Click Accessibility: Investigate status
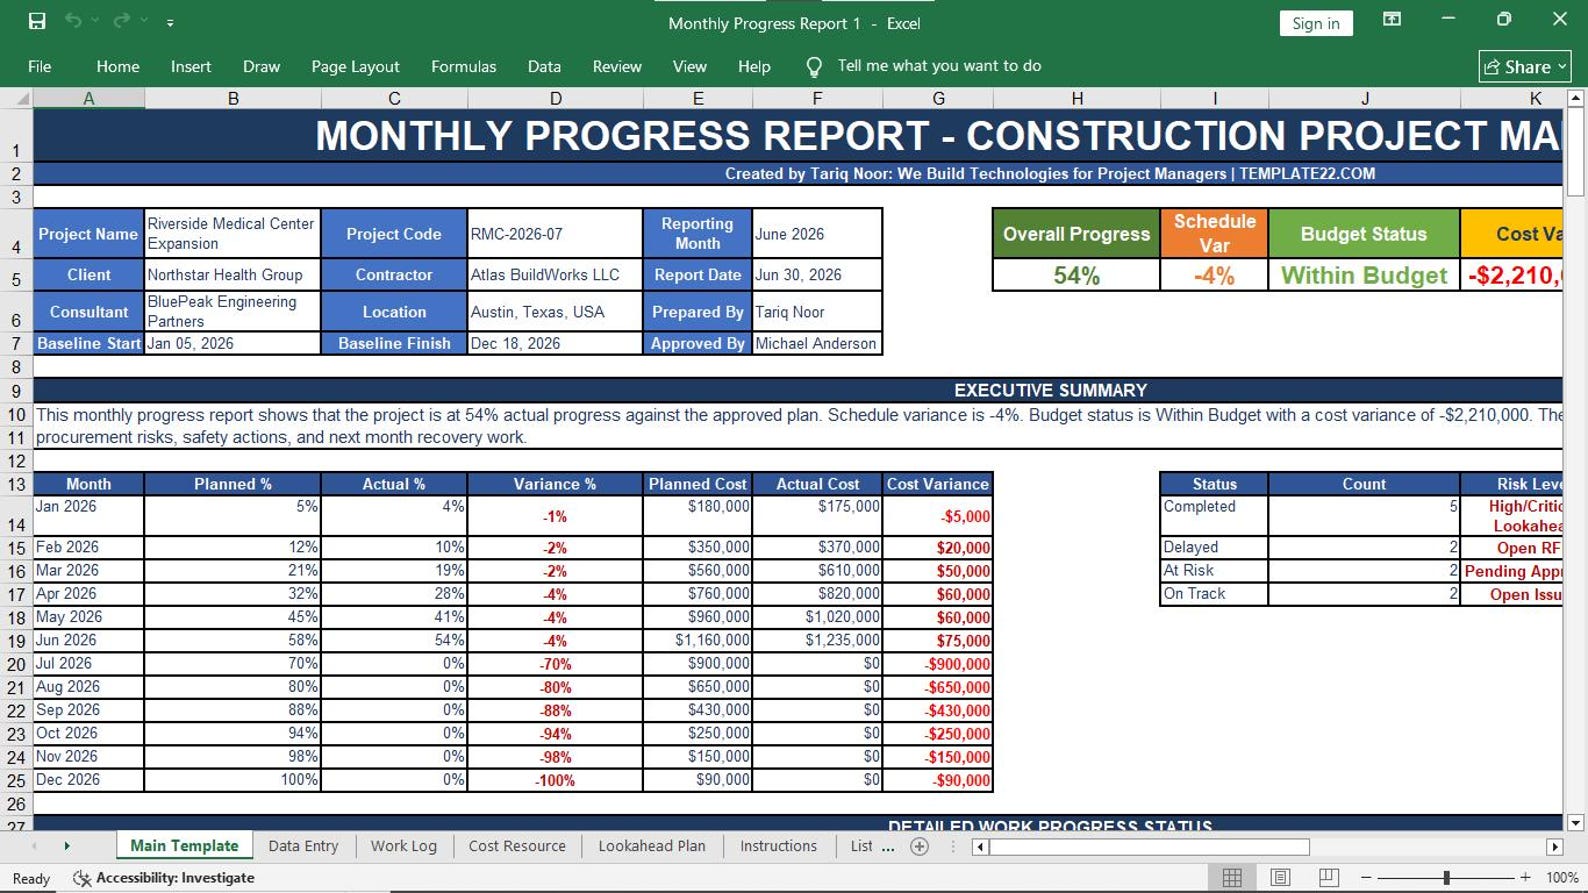This screenshot has width=1588, height=893. [164, 877]
